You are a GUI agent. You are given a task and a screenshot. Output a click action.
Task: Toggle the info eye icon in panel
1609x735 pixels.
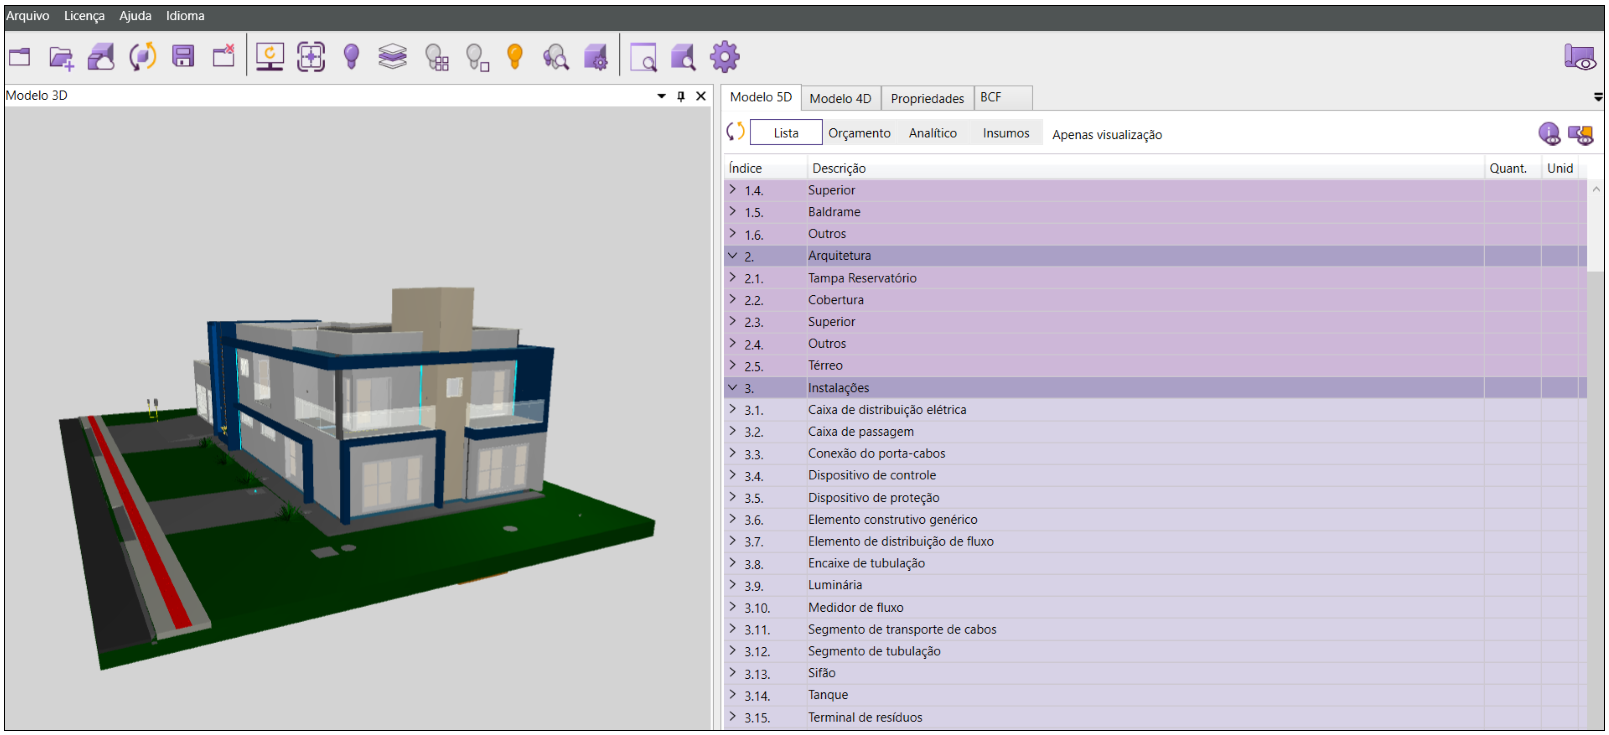tap(1549, 134)
